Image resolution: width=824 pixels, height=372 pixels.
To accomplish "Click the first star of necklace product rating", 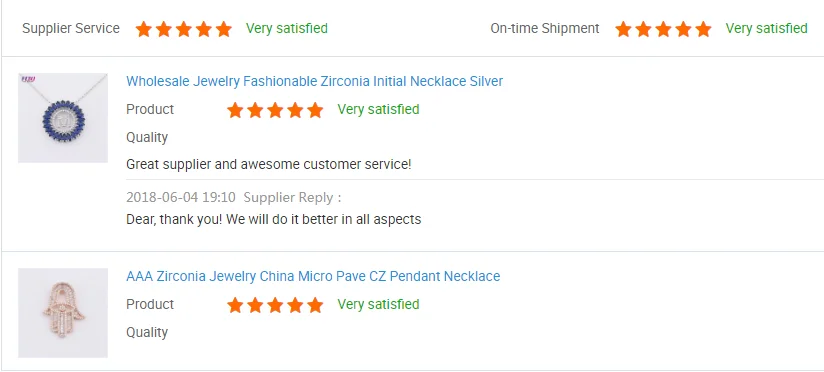I will pyautogui.click(x=235, y=110).
